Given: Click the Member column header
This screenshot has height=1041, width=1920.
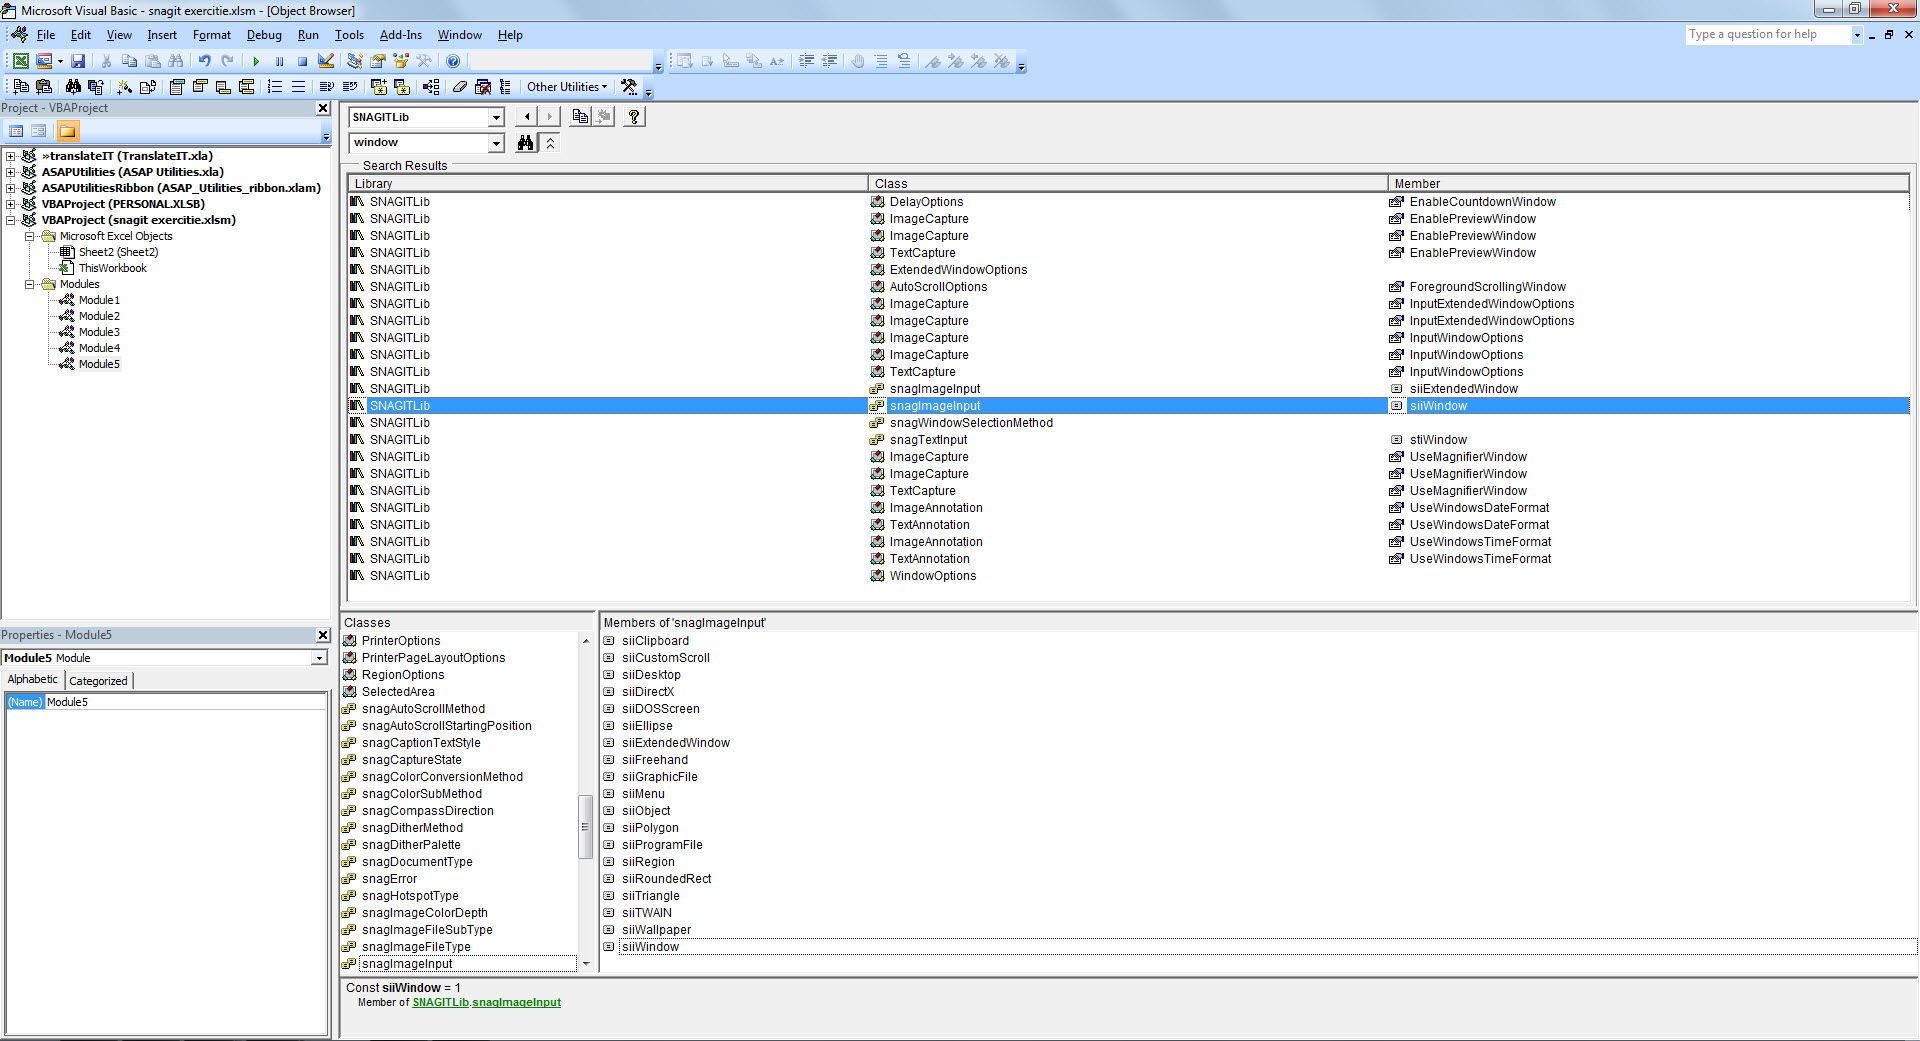Looking at the screenshot, I should click(x=1648, y=184).
